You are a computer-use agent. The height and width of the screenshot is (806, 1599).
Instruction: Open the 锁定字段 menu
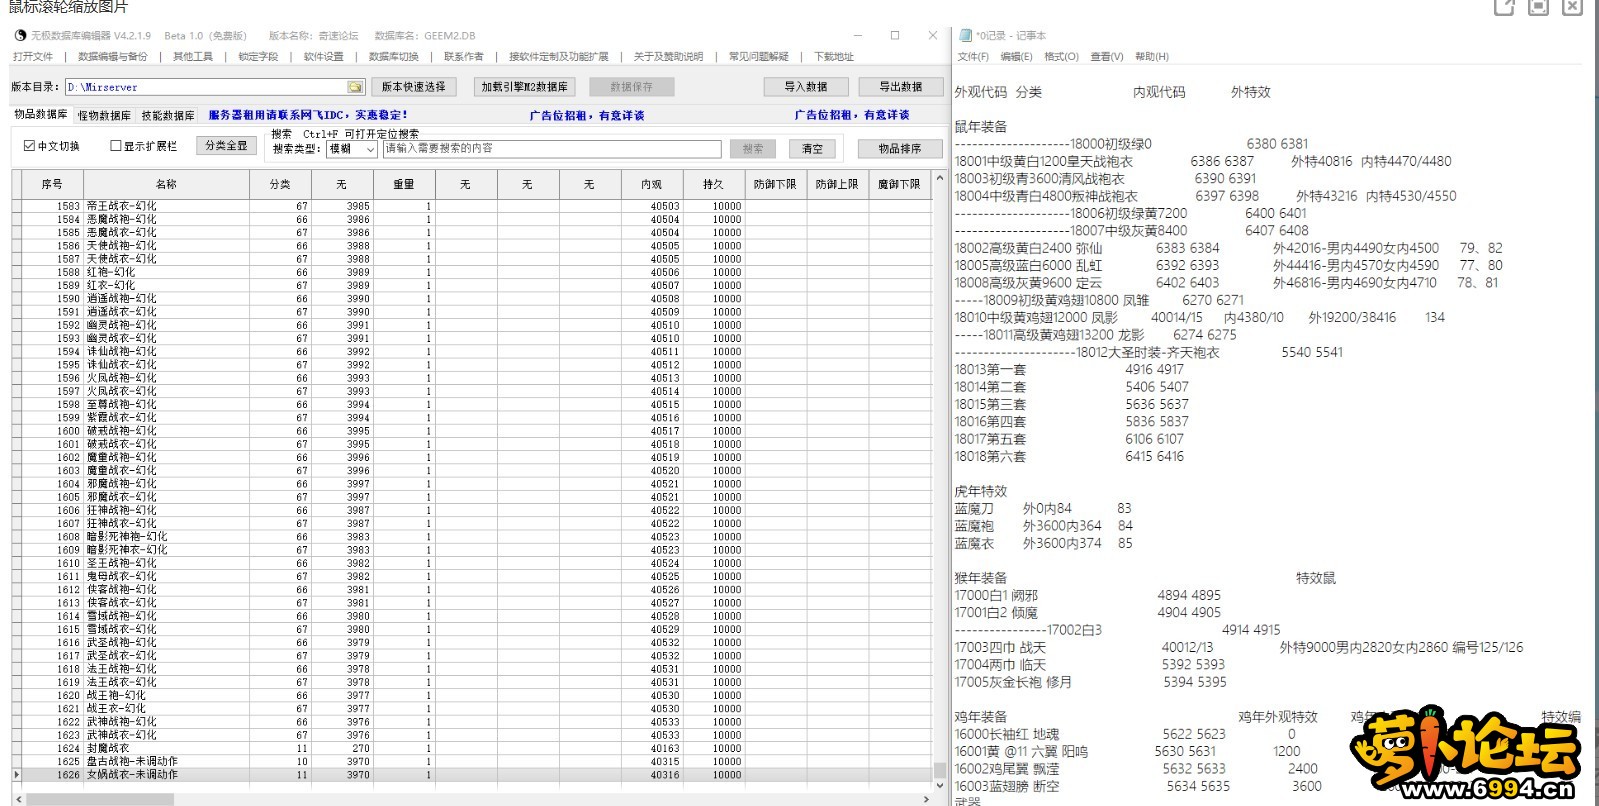point(258,57)
